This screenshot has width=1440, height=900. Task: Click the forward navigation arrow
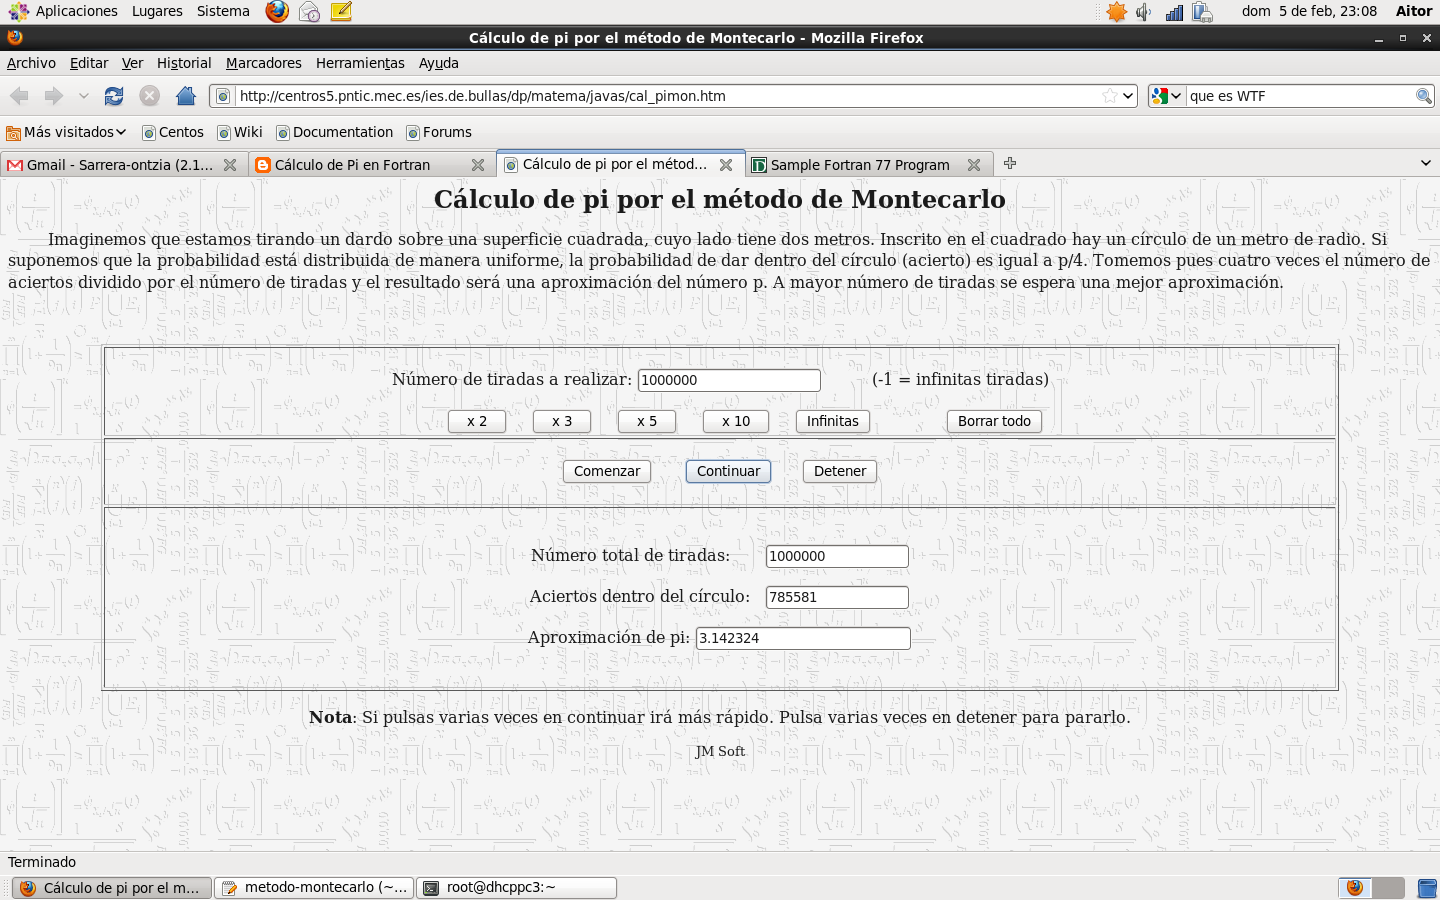(52, 96)
